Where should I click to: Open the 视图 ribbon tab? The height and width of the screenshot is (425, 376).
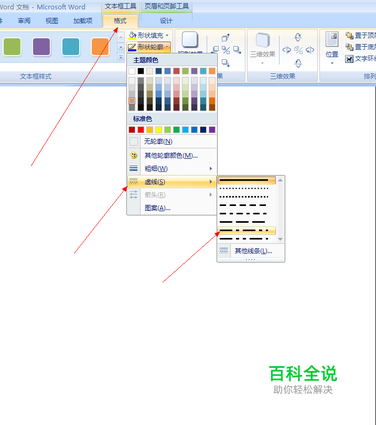coord(52,21)
